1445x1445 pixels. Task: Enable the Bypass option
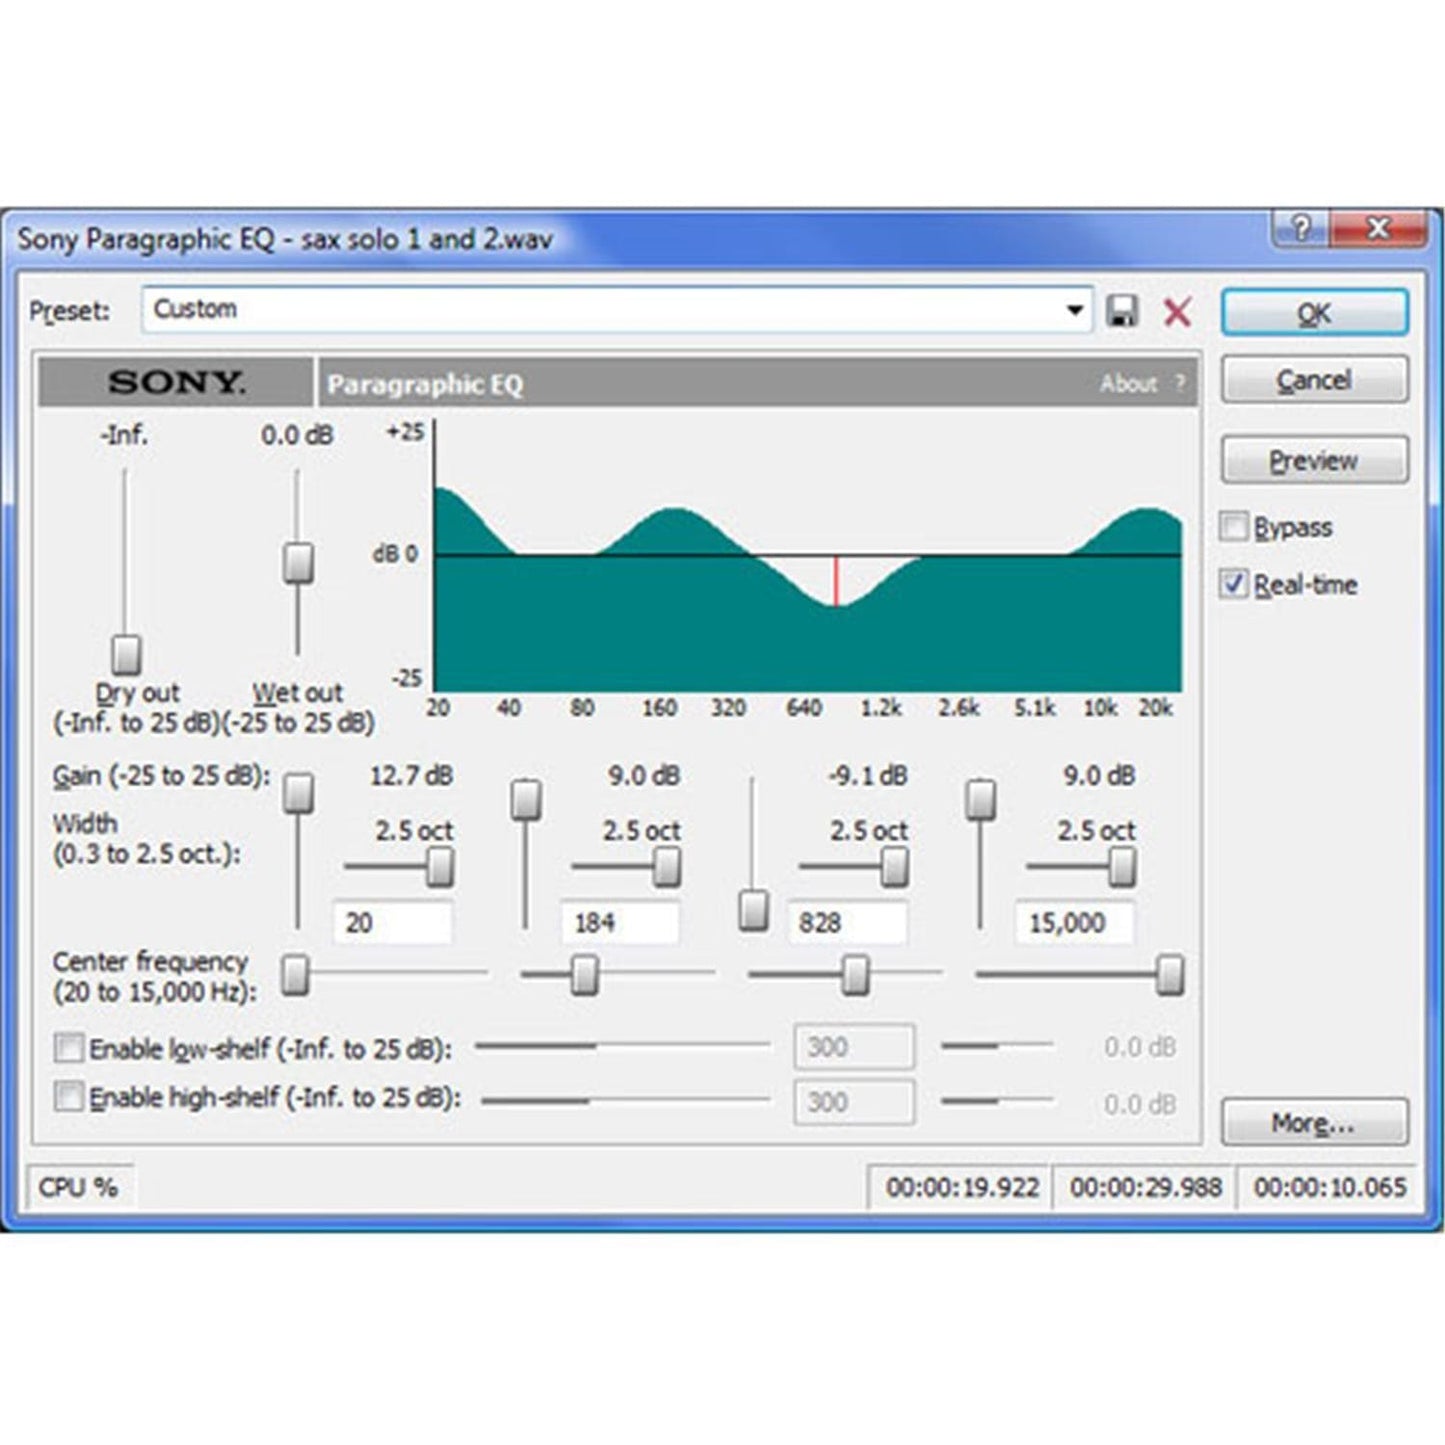click(1232, 525)
